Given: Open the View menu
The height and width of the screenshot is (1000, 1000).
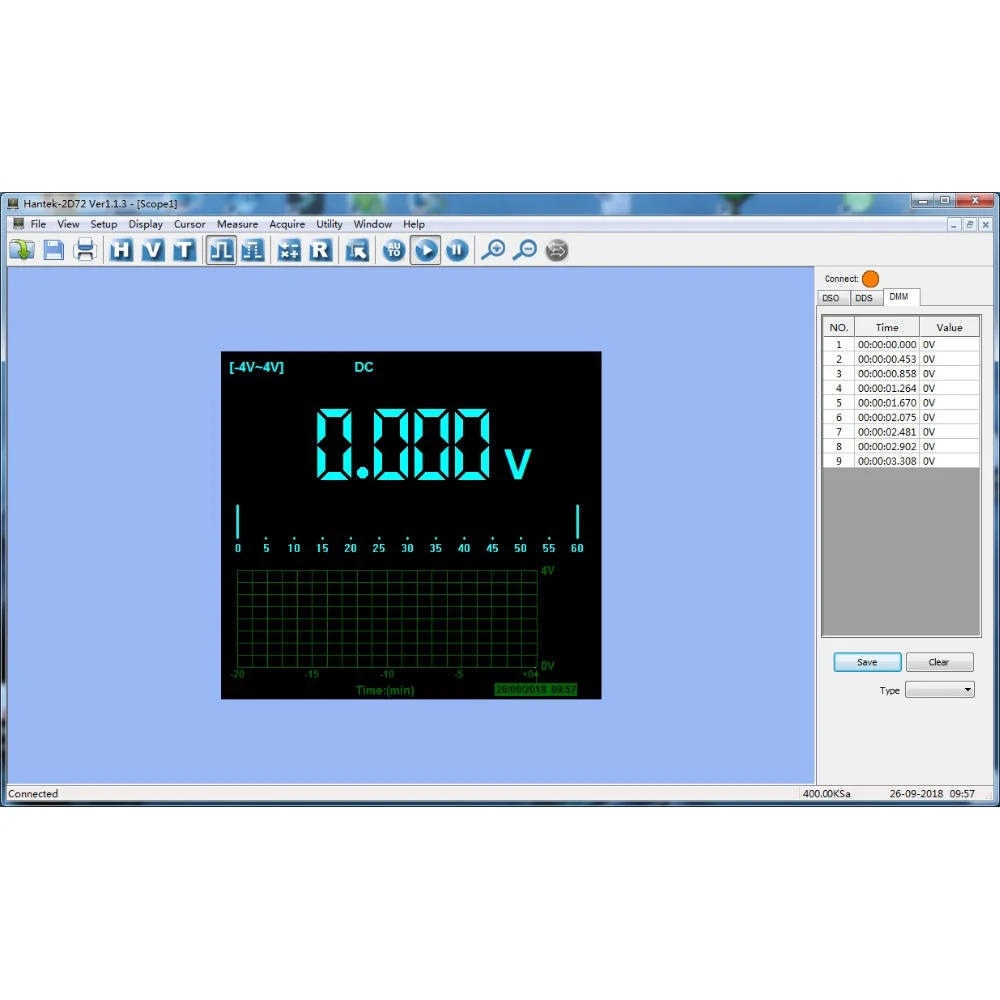Looking at the screenshot, I should (68, 224).
